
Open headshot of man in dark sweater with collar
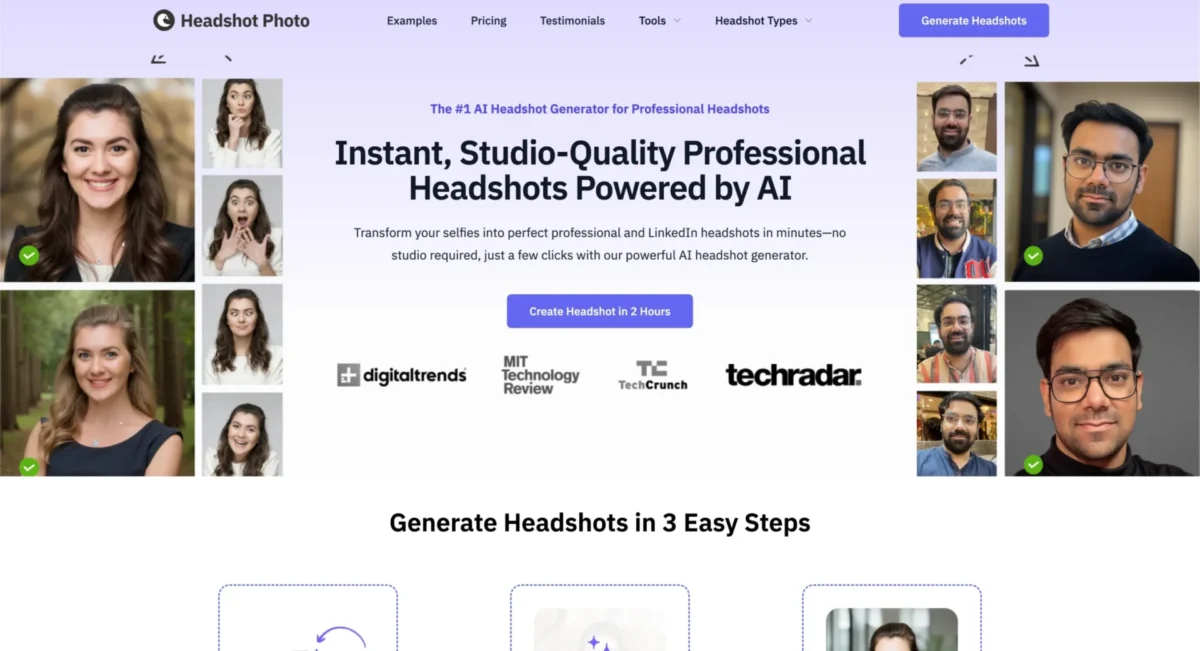coord(1102,181)
